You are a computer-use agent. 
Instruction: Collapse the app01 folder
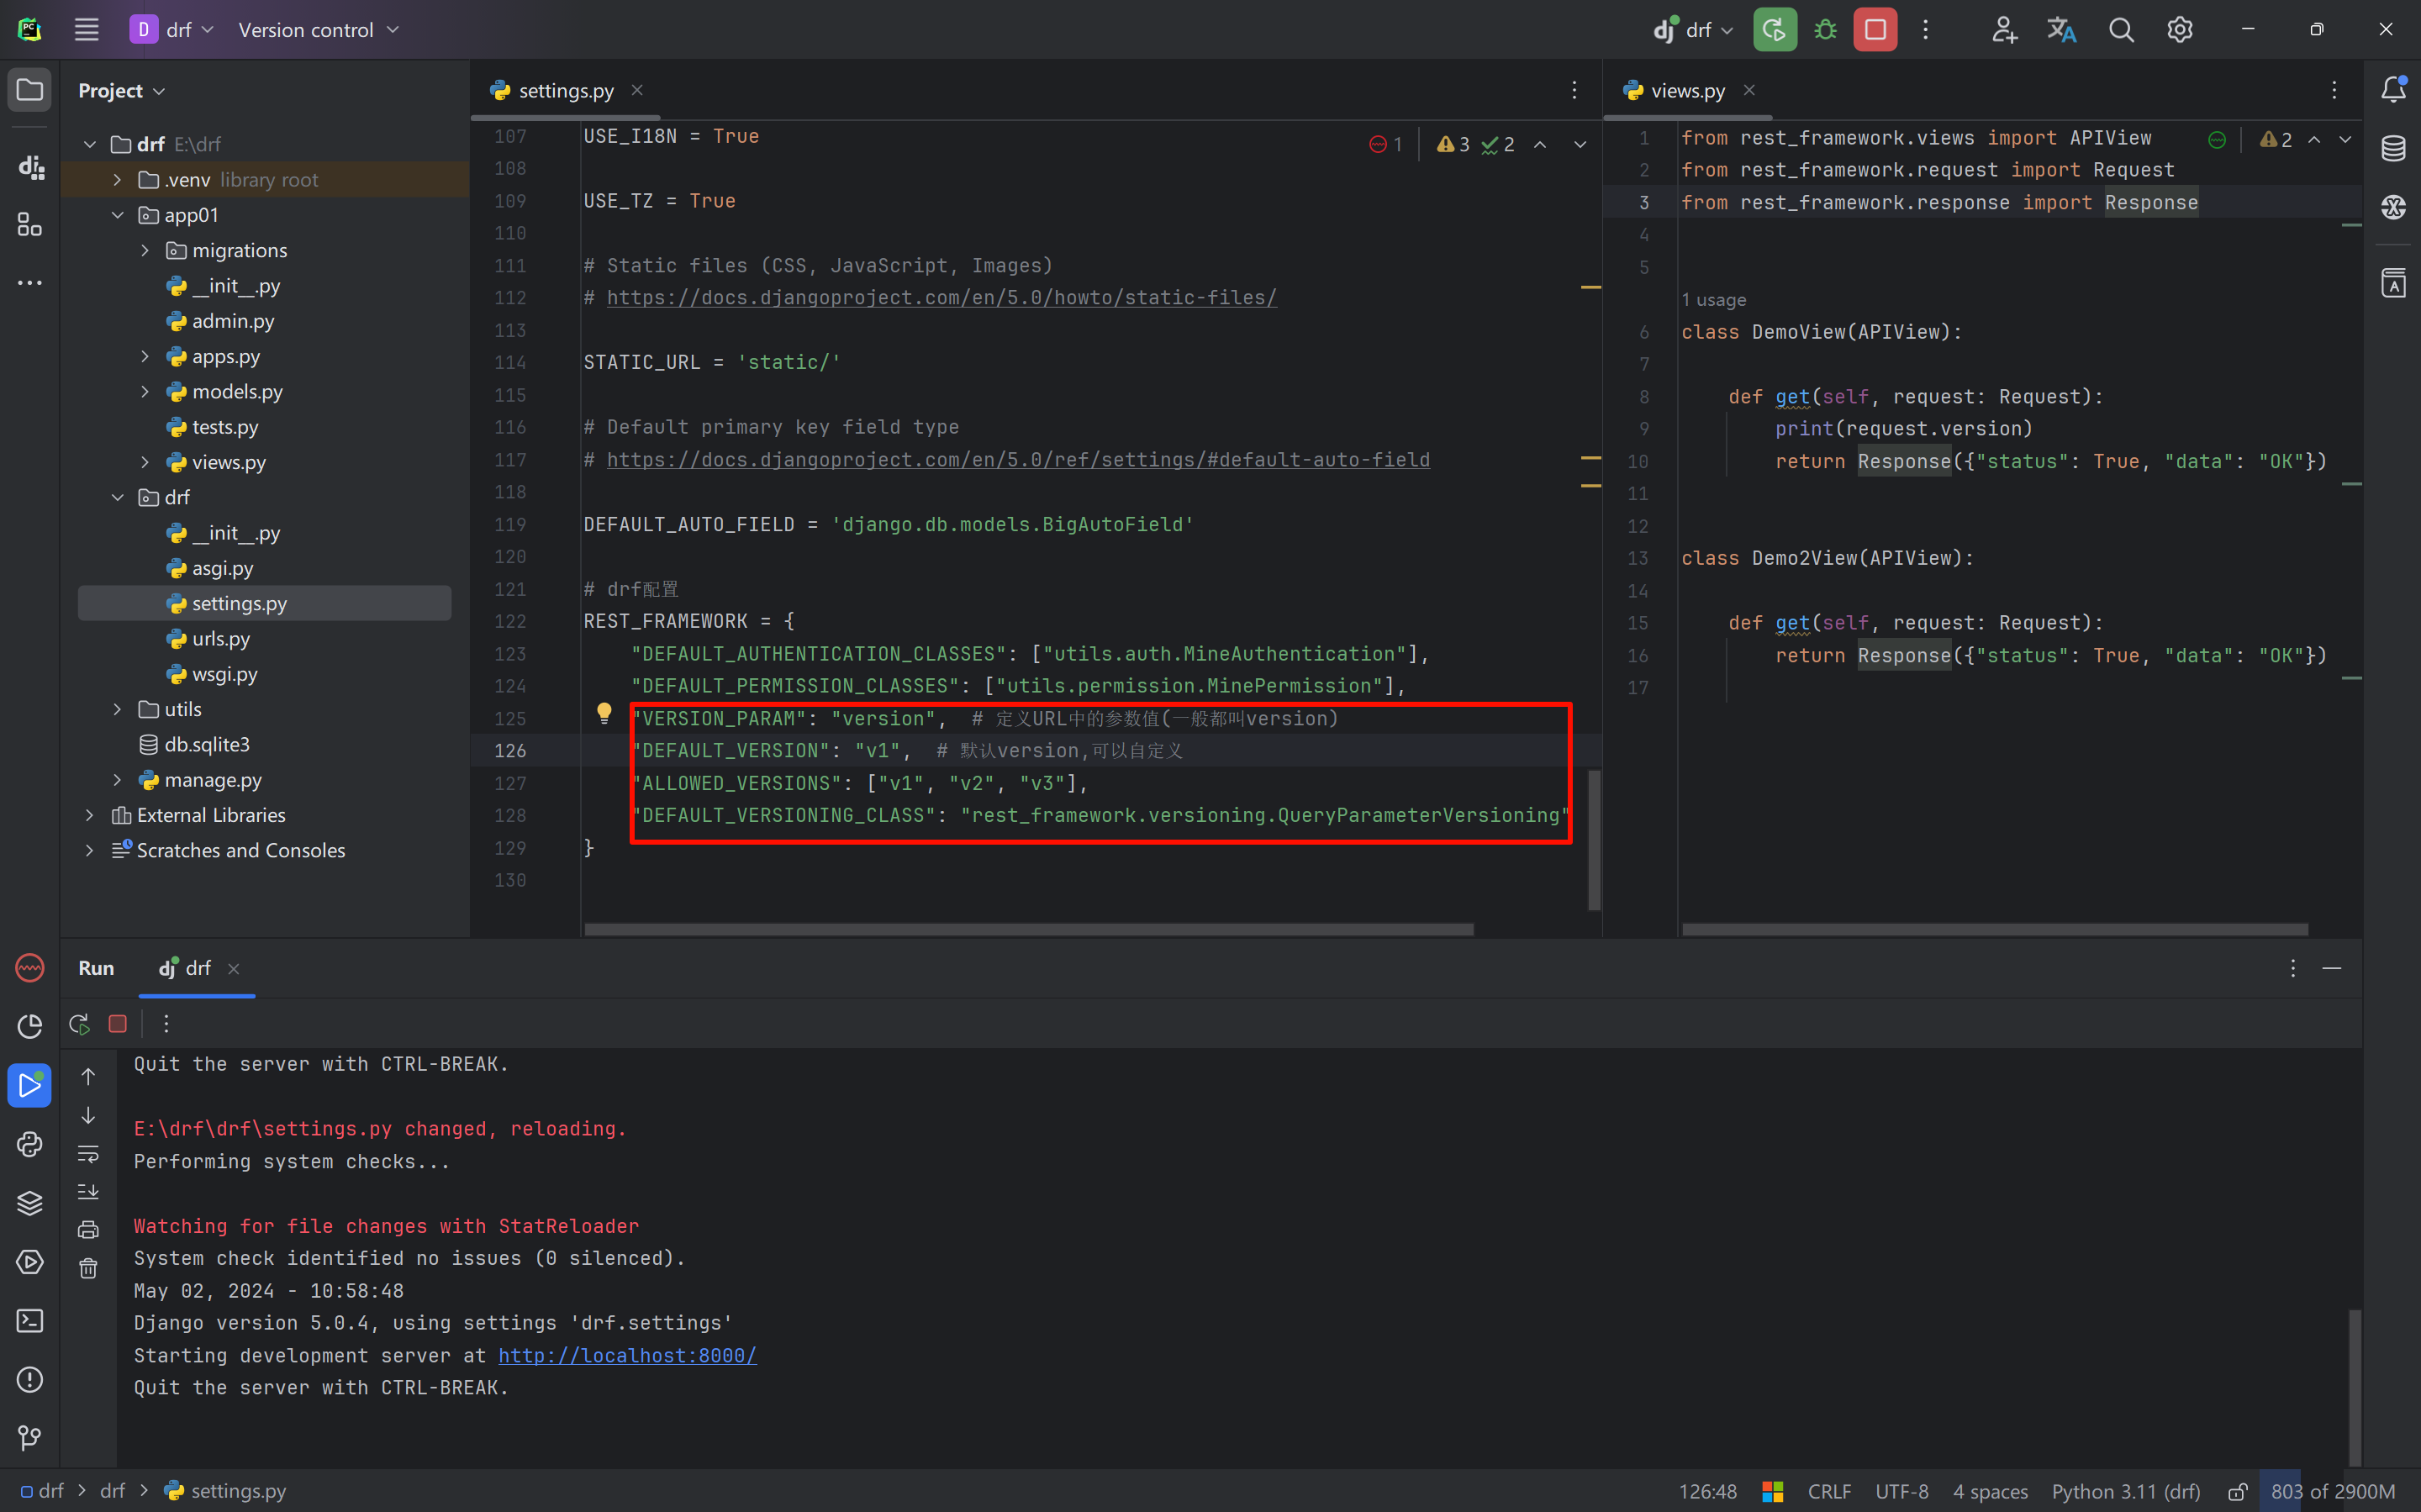117,215
